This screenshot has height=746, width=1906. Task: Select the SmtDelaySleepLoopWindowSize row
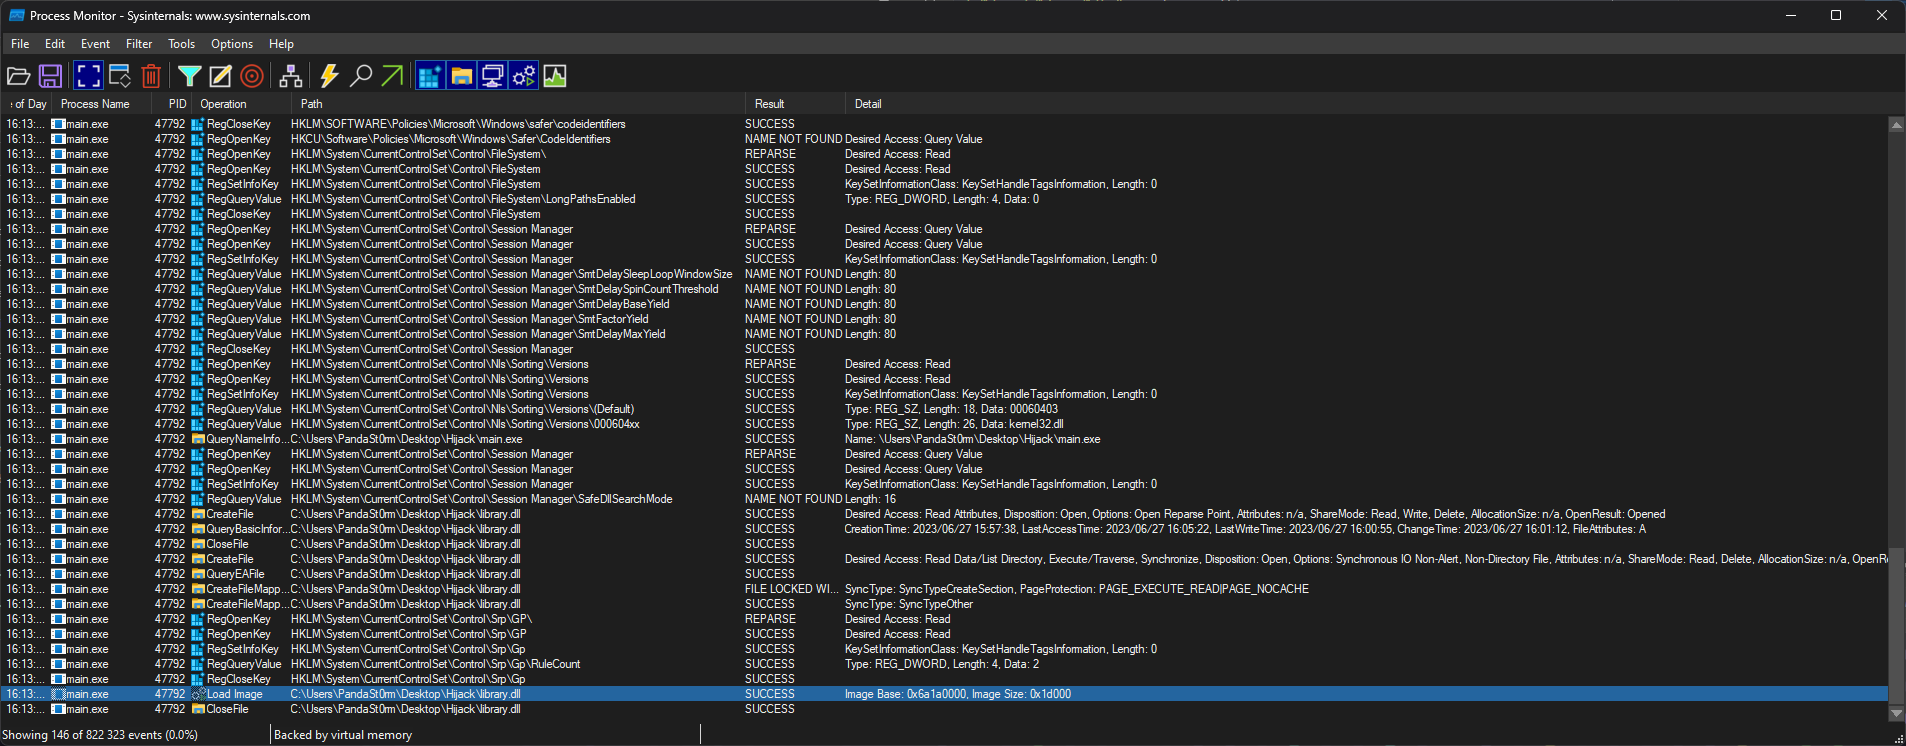(944, 274)
